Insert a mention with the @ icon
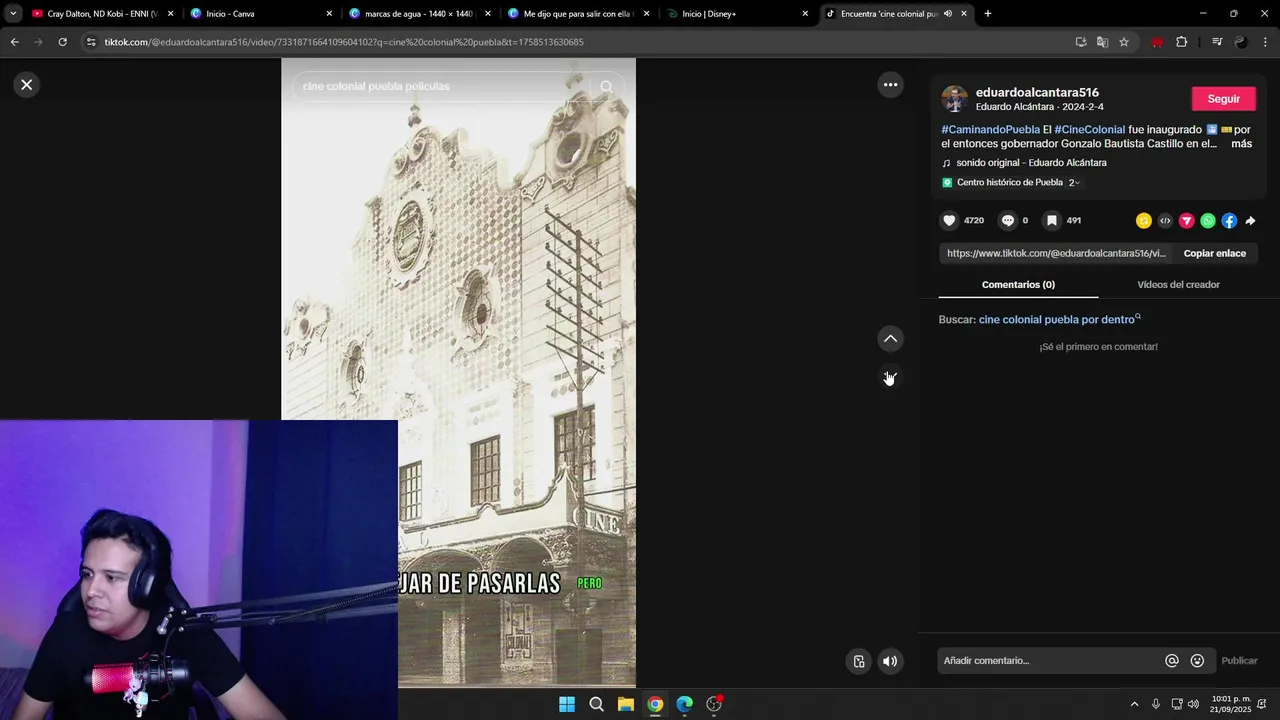Image resolution: width=1280 pixels, height=720 pixels. 1172,661
